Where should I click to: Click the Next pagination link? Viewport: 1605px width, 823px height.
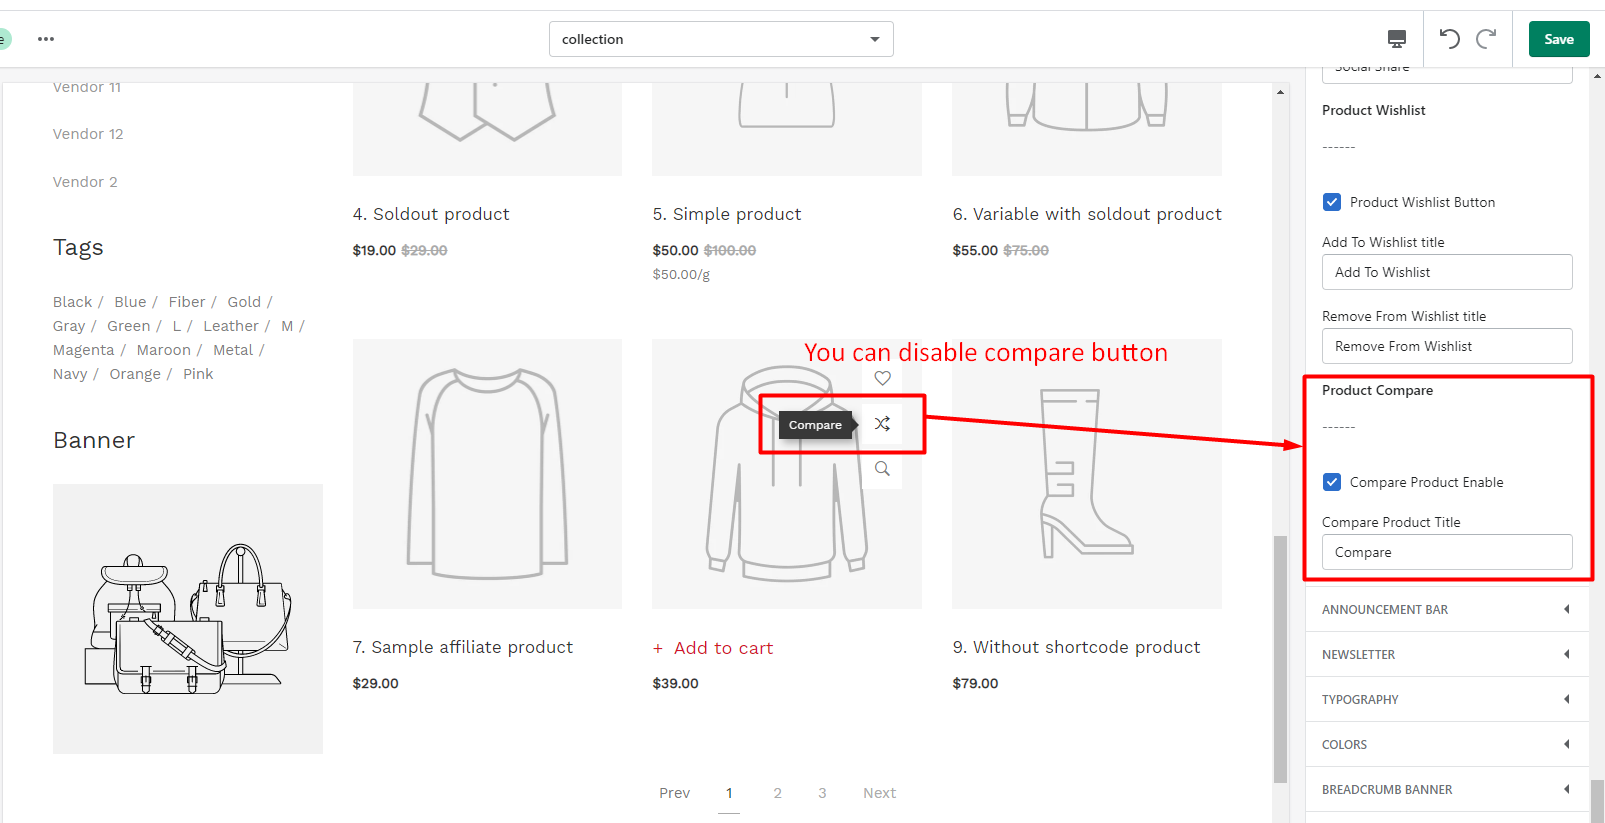click(x=879, y=793)
